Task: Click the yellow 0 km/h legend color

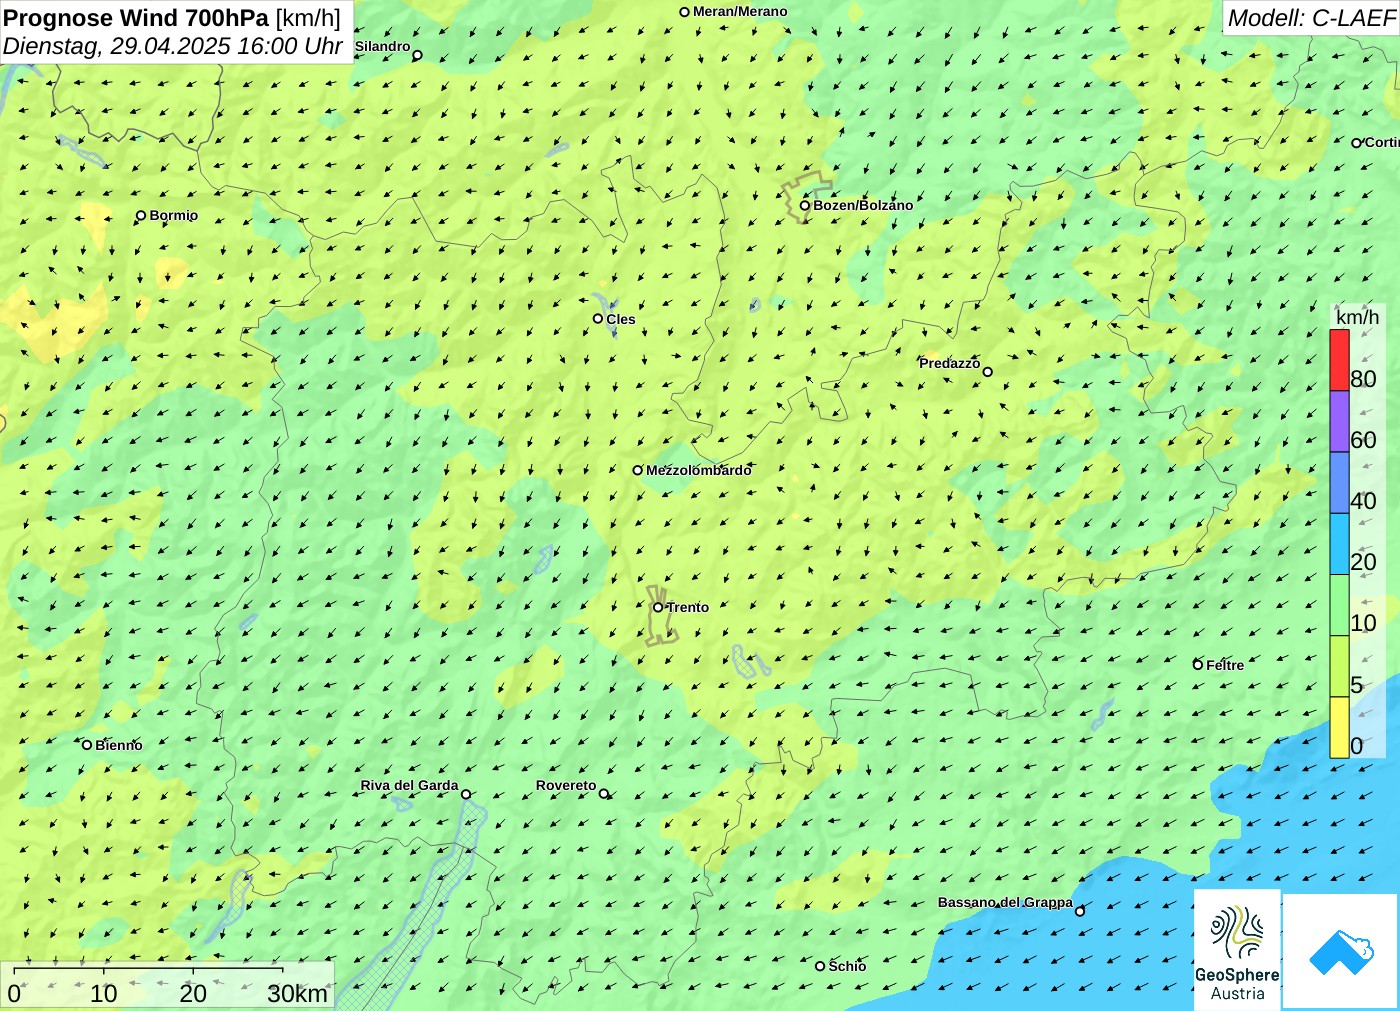Action: pyautogui.click(x=1339, y=727)
